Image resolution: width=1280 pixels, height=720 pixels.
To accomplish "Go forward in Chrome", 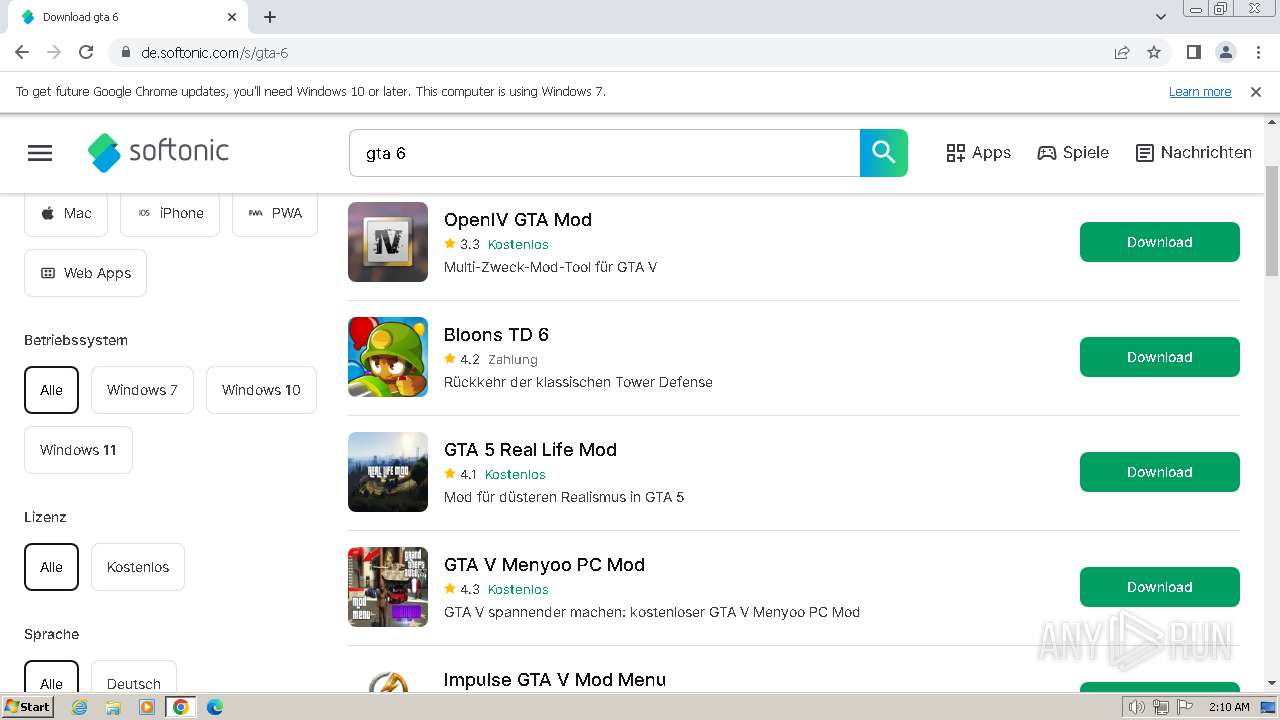I will point(54,52).
